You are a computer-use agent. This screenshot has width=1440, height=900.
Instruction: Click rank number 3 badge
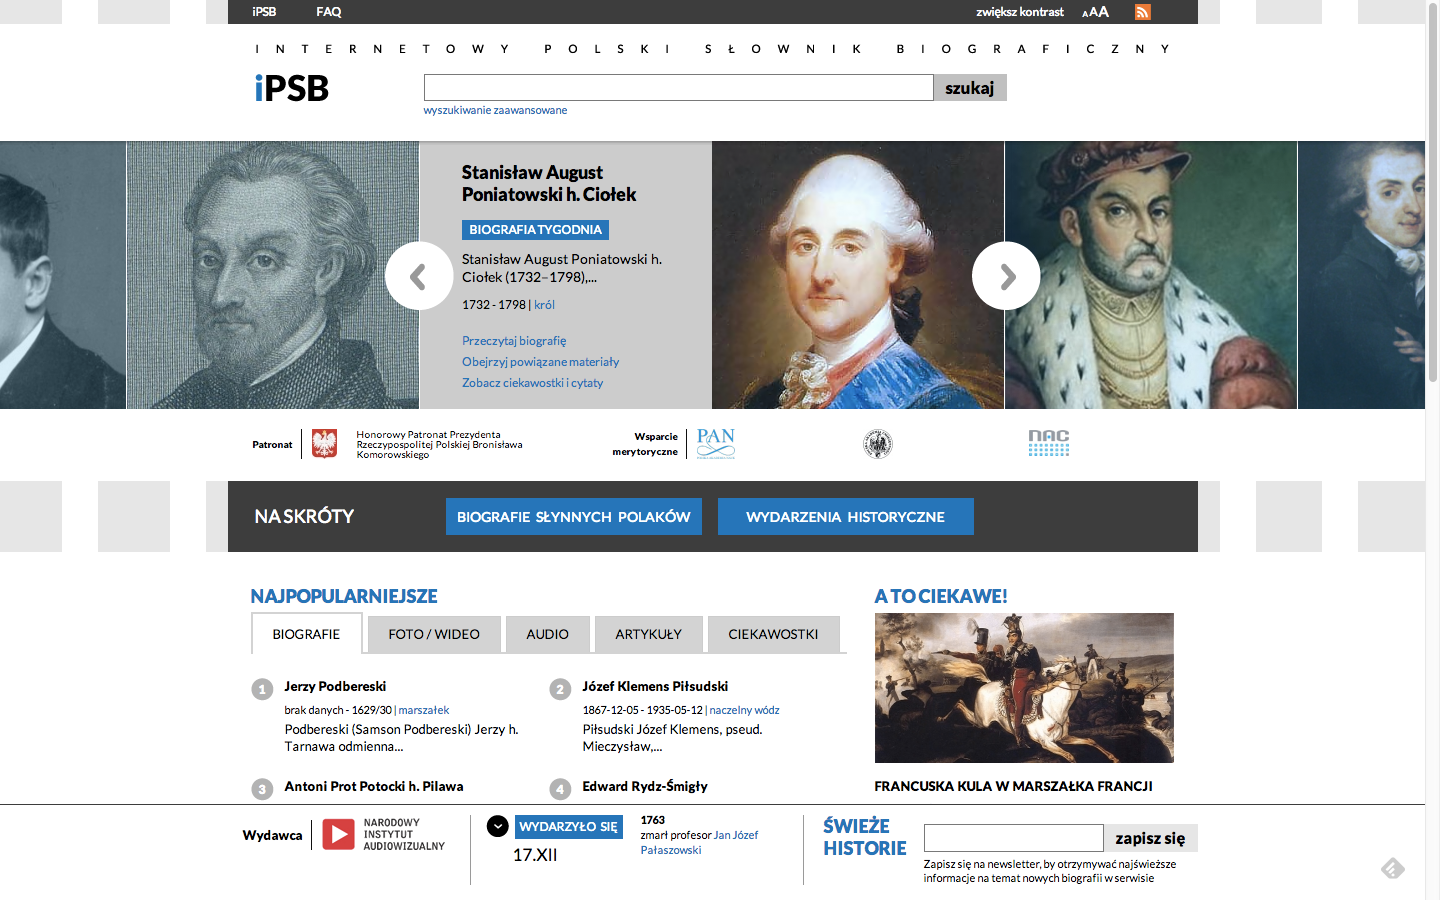point(262,789)
